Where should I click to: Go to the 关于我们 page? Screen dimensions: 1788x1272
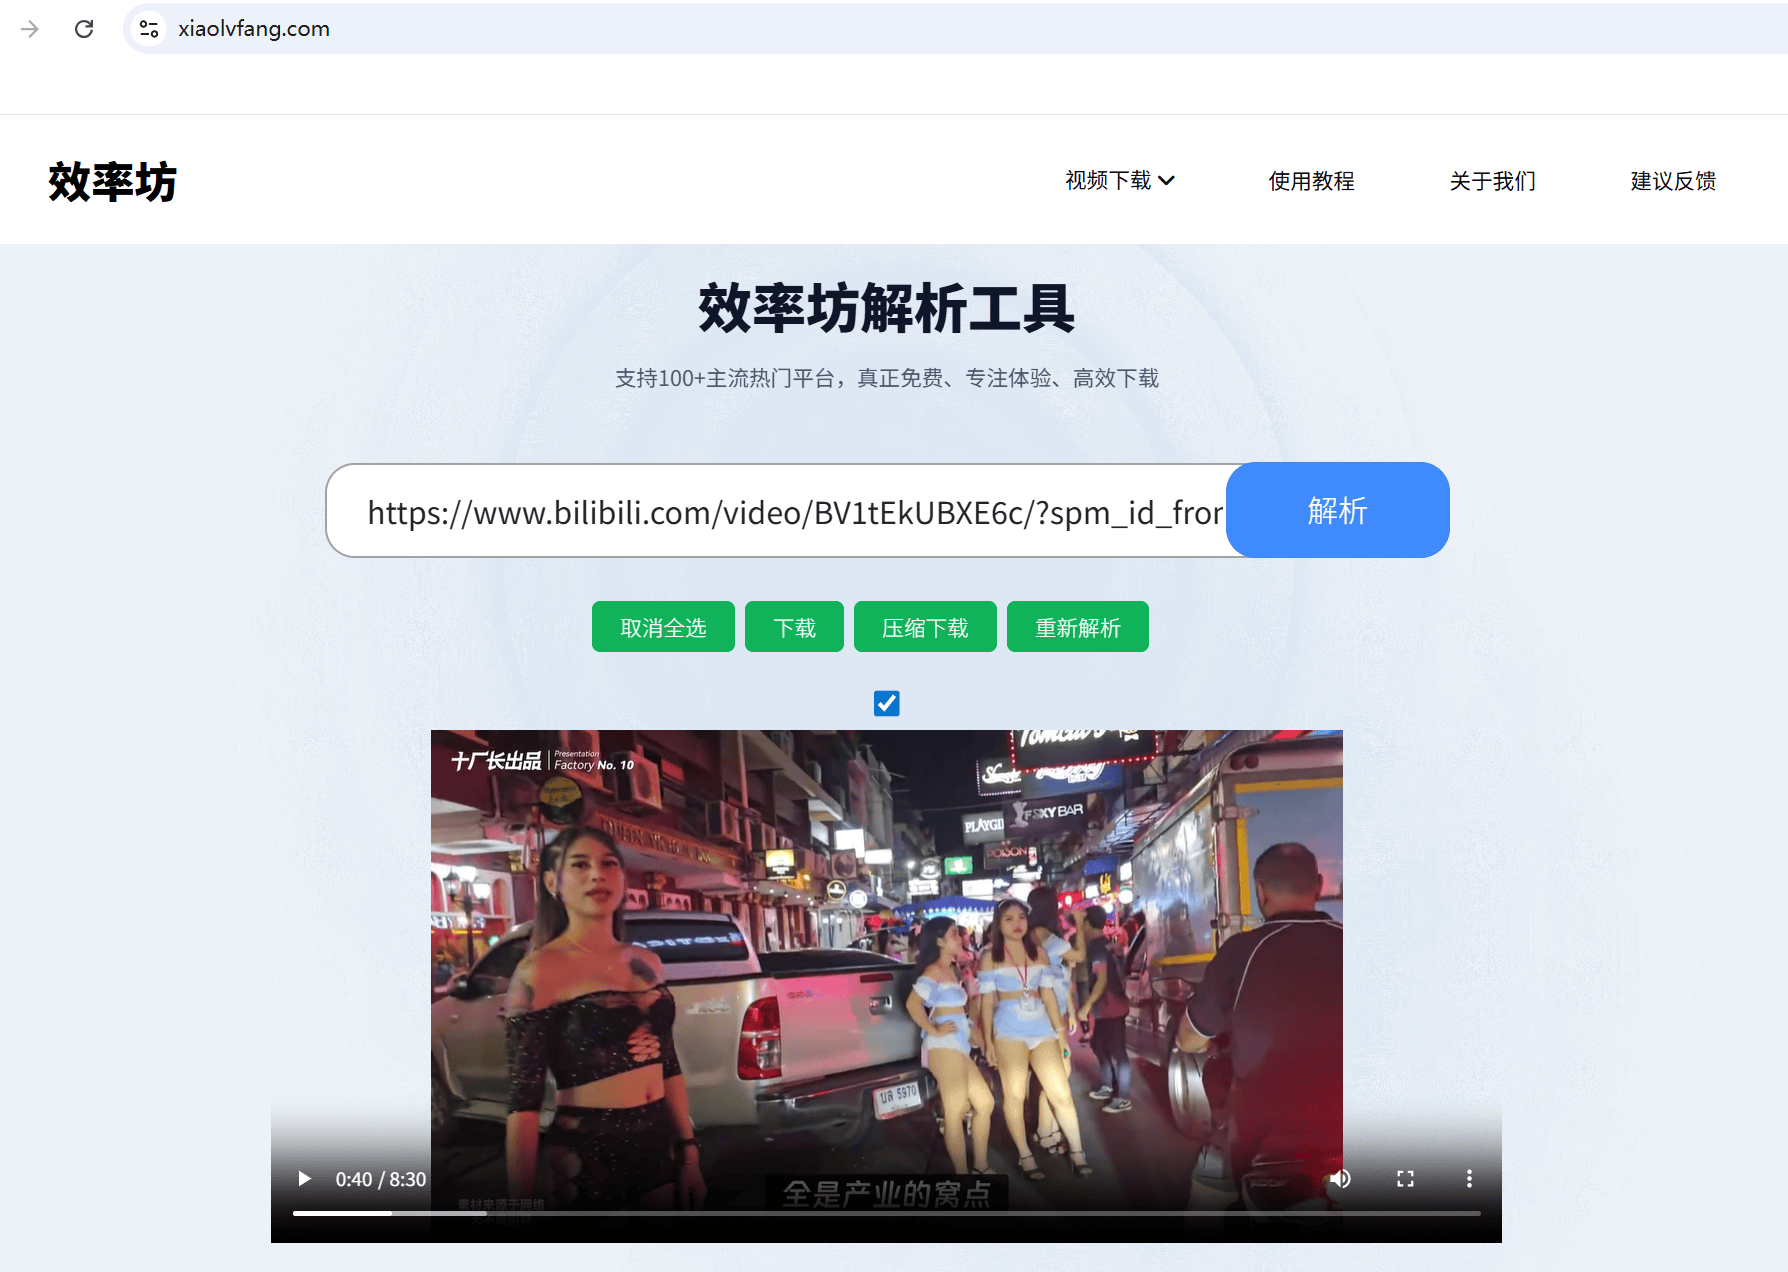[x=1492, y=181]
